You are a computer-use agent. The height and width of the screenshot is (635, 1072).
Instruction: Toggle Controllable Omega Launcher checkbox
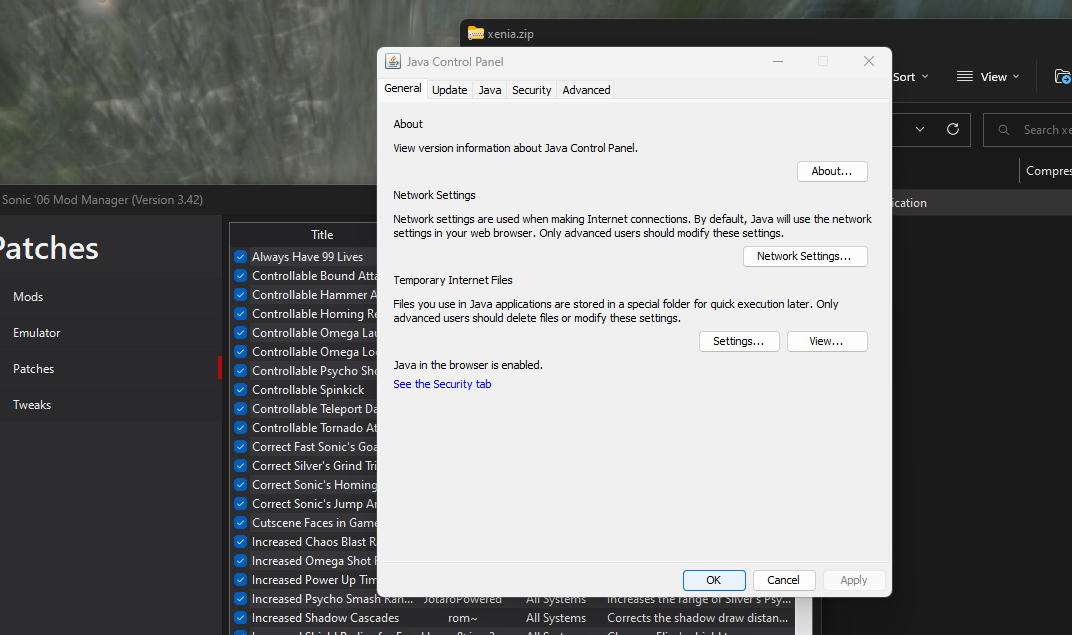[241, 333]
